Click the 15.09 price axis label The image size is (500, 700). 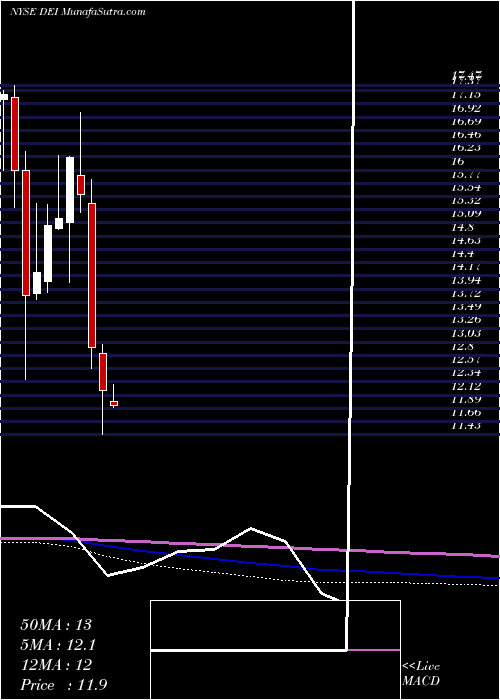[x=466, y=213]
